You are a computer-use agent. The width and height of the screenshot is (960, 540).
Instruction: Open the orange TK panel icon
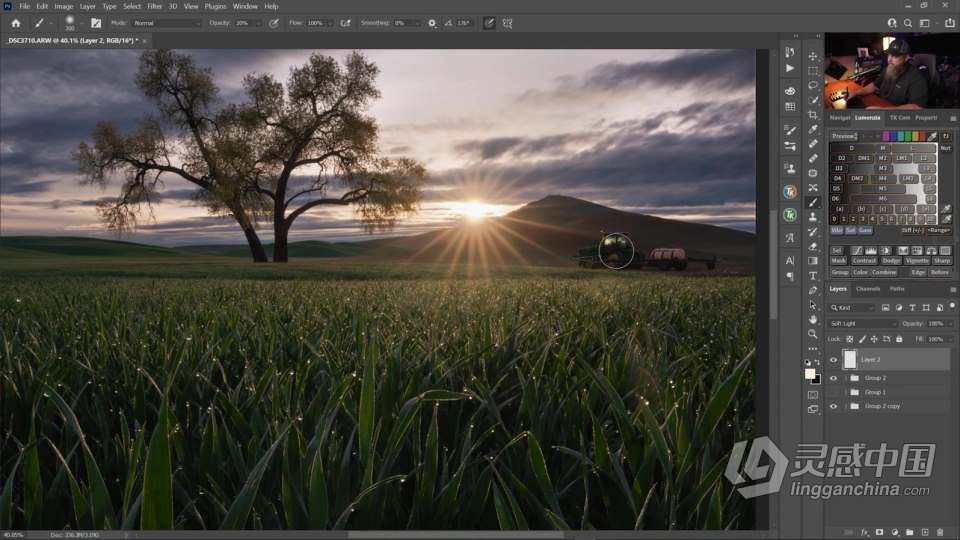tap(790, 192)
